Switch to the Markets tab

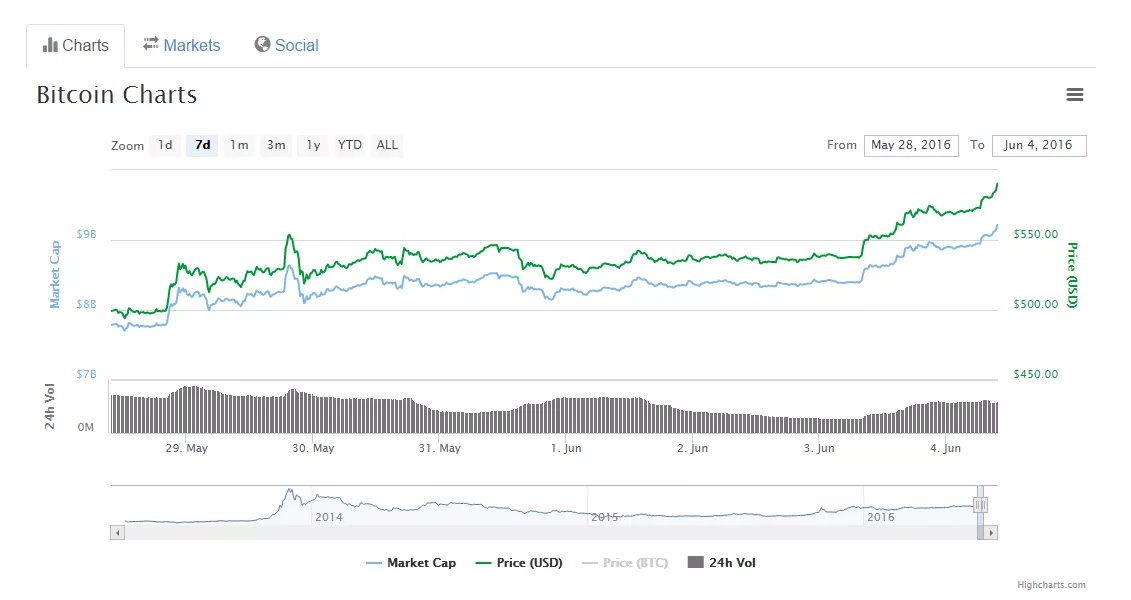tap(182, 44)
